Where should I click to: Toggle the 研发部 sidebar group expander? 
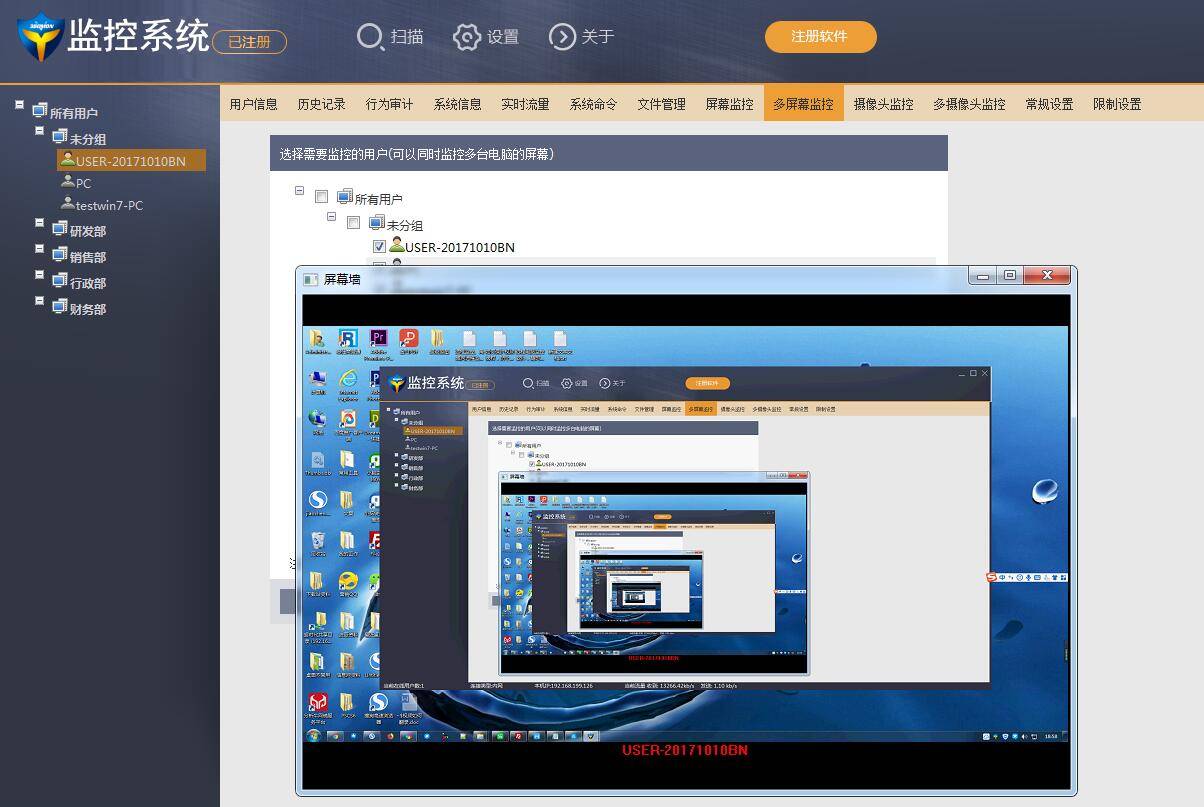click(40, 223)
